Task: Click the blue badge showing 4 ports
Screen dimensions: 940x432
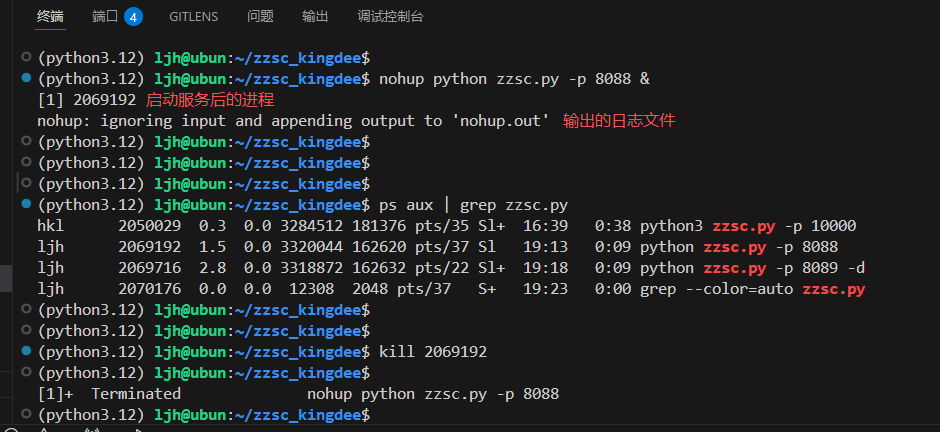Action: click(133, 17)
